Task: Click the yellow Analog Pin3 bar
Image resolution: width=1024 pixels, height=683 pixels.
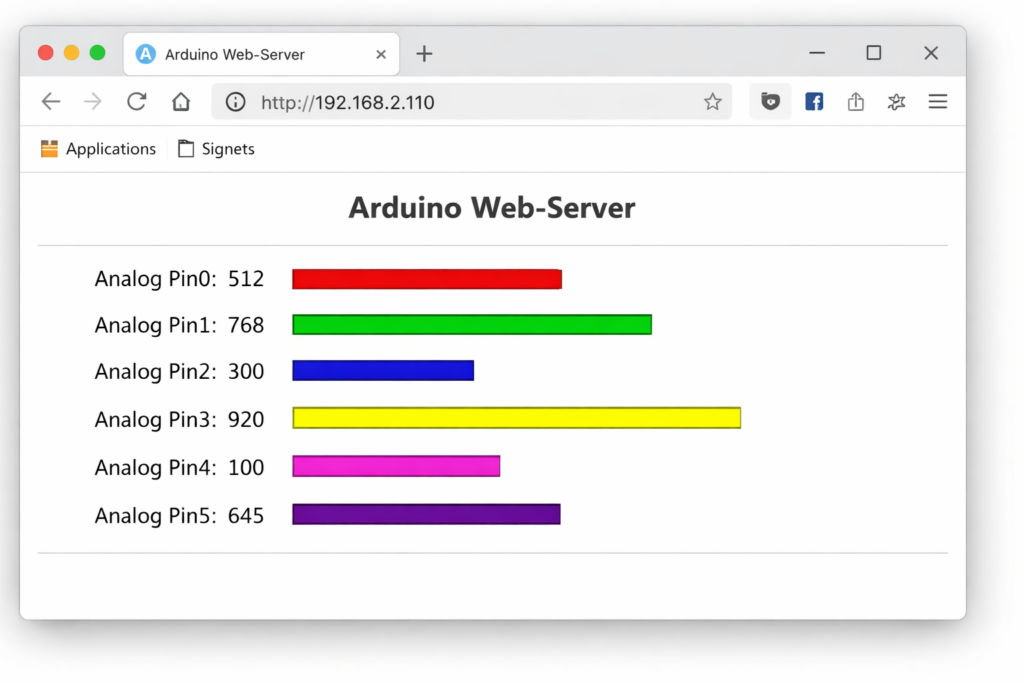Action: 516,418
